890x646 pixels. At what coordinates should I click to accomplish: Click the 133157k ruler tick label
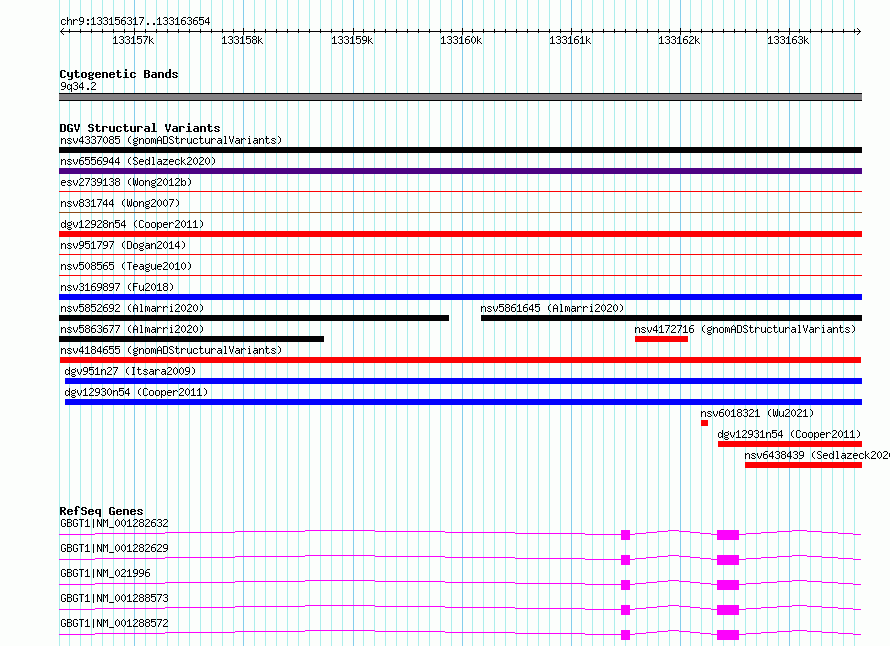tap(133, 40)
